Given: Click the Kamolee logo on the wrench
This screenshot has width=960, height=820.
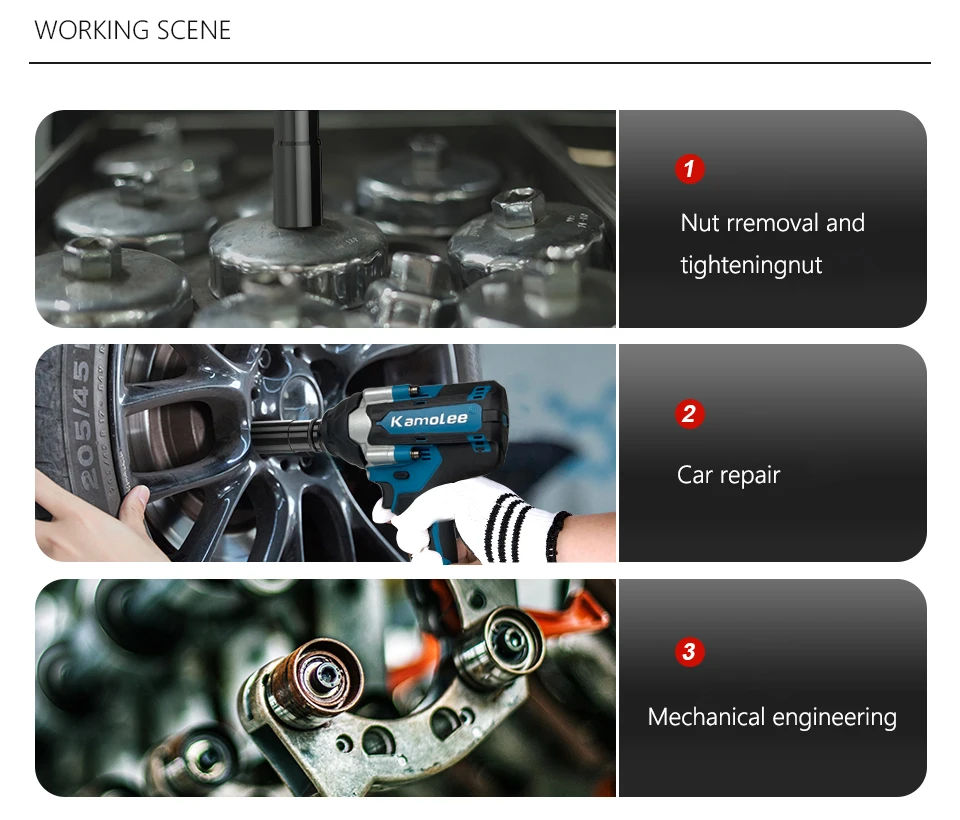Looking at the screenshot, I should click(x=429, y=419).
